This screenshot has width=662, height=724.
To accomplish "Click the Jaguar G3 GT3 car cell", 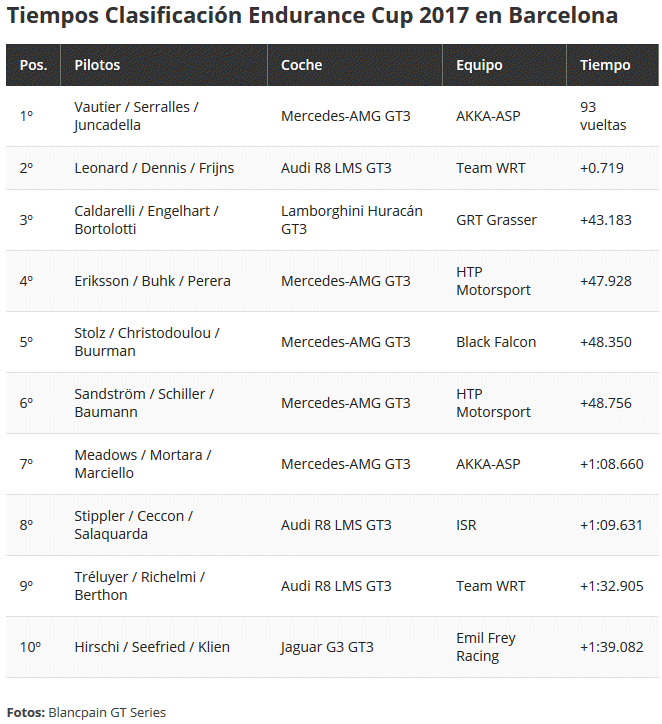I will point(327,647).
